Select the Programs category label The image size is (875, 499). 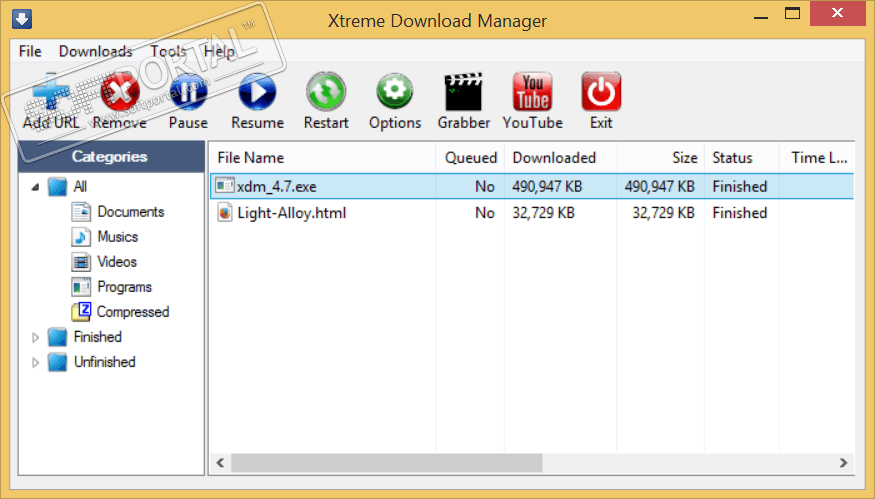(124, 287)
